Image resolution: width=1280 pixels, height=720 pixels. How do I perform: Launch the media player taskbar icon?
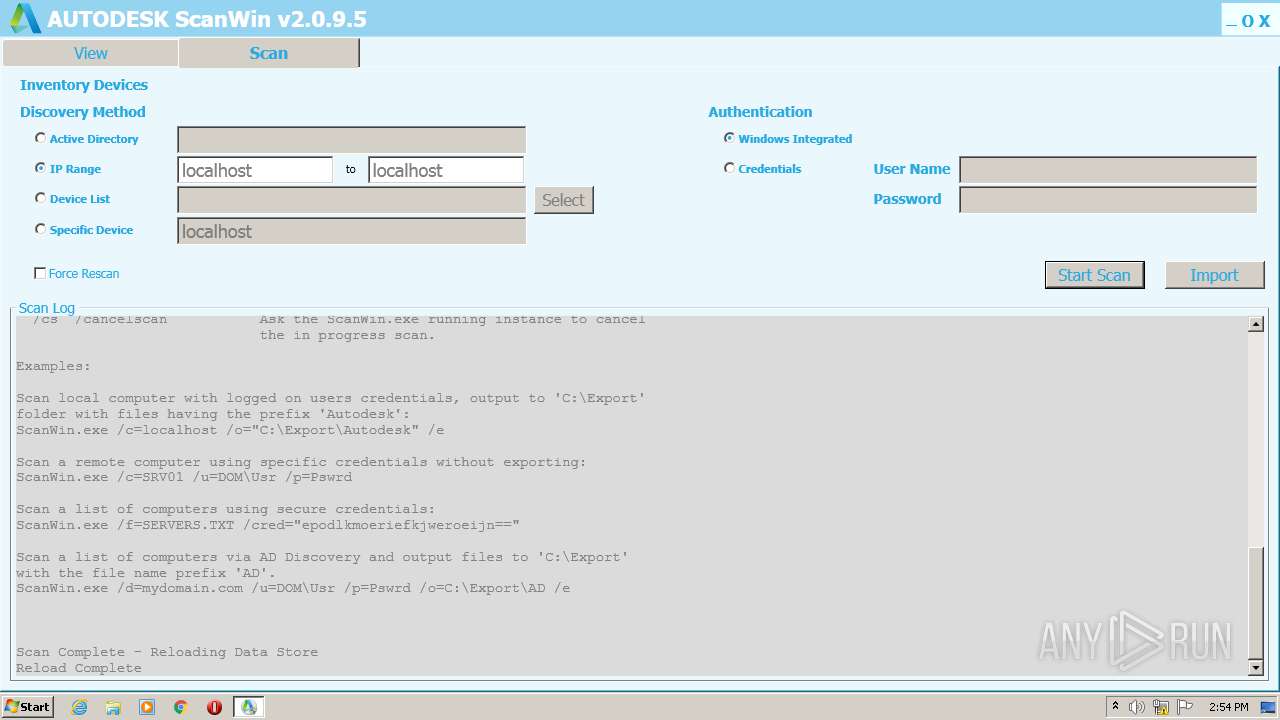click(x=147, y=707)
